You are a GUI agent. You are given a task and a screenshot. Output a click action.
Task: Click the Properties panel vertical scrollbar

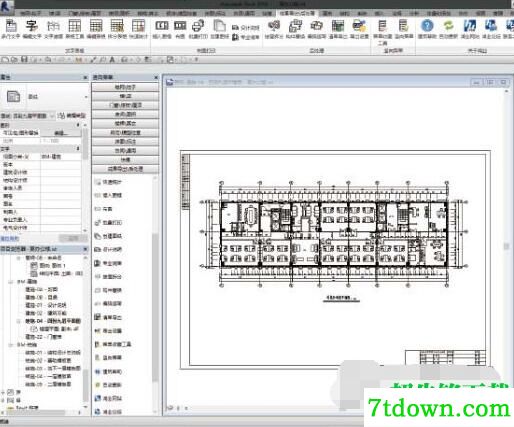click(85, 144)
